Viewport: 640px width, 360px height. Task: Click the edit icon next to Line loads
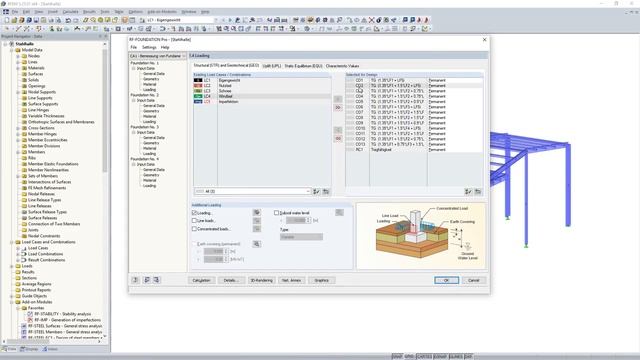257,221
